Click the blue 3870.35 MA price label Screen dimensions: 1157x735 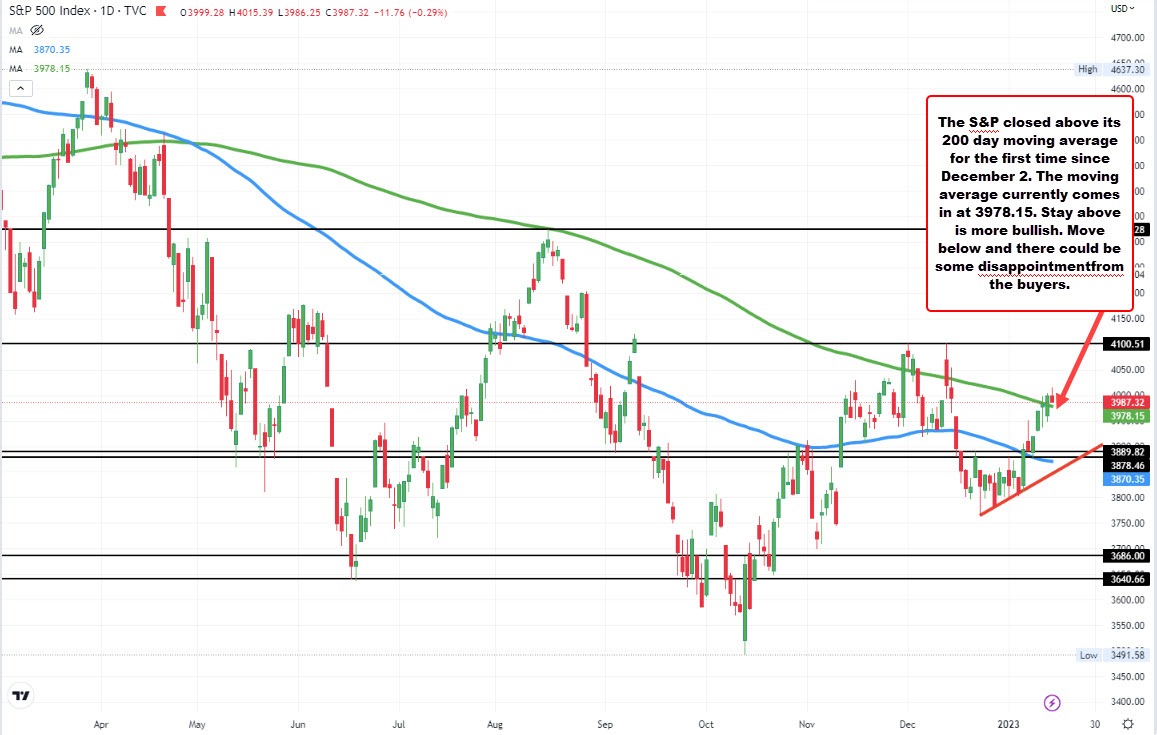1127,479
